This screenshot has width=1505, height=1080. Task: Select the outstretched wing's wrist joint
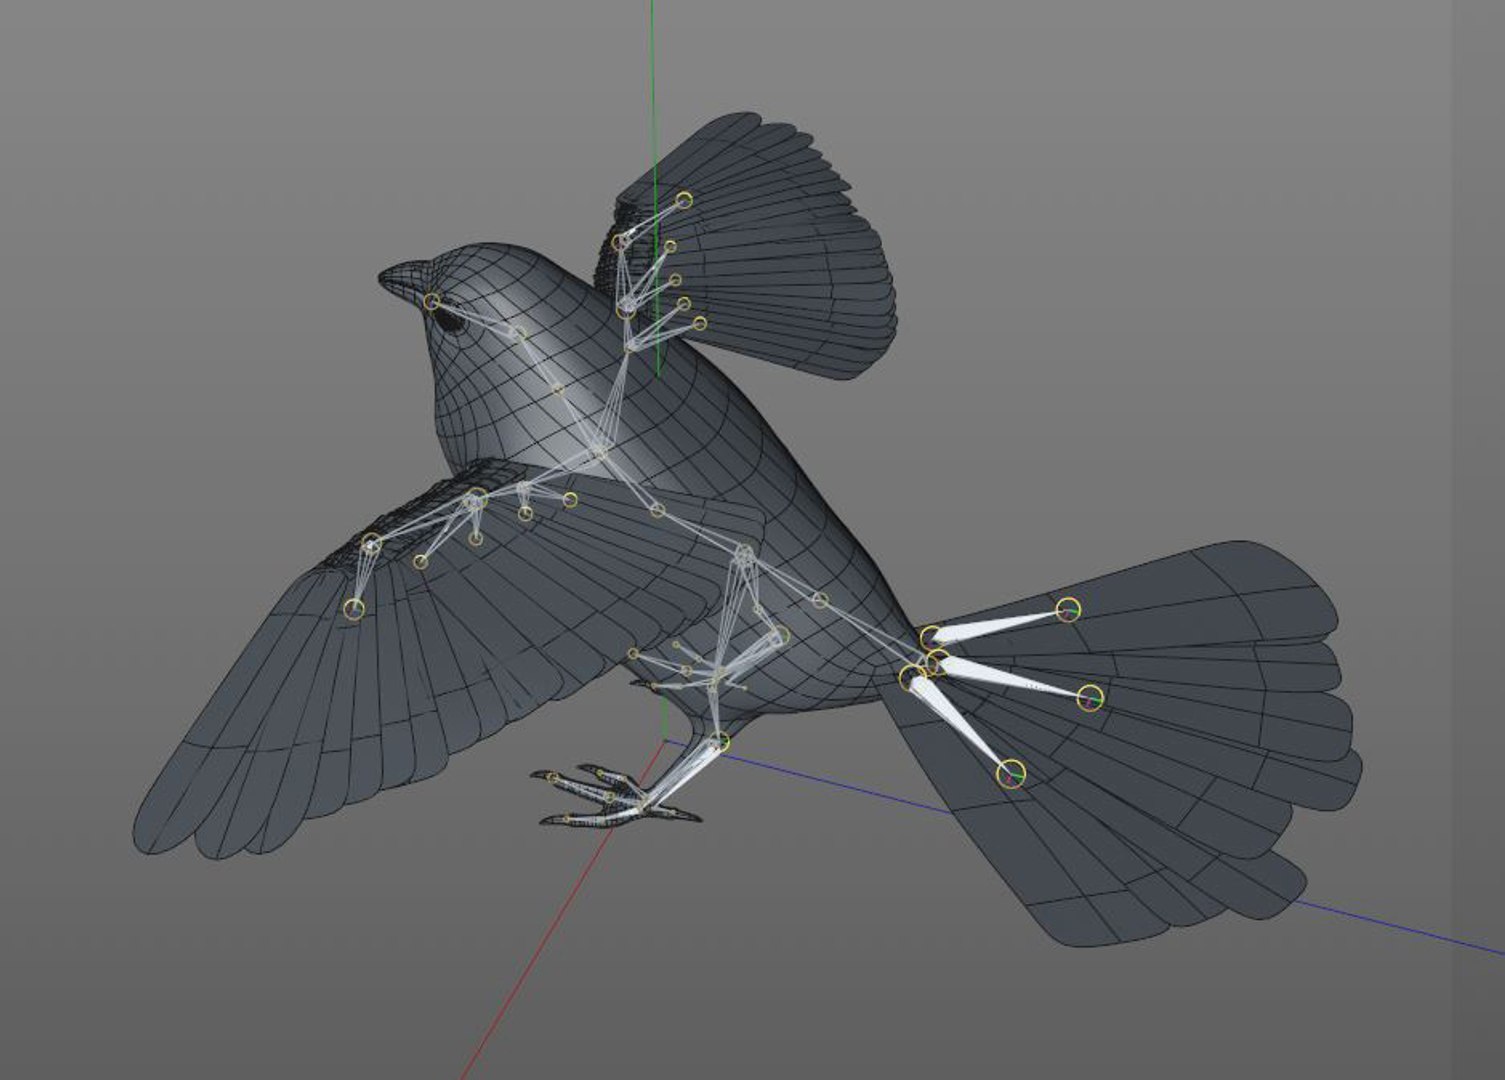[371, 544]
